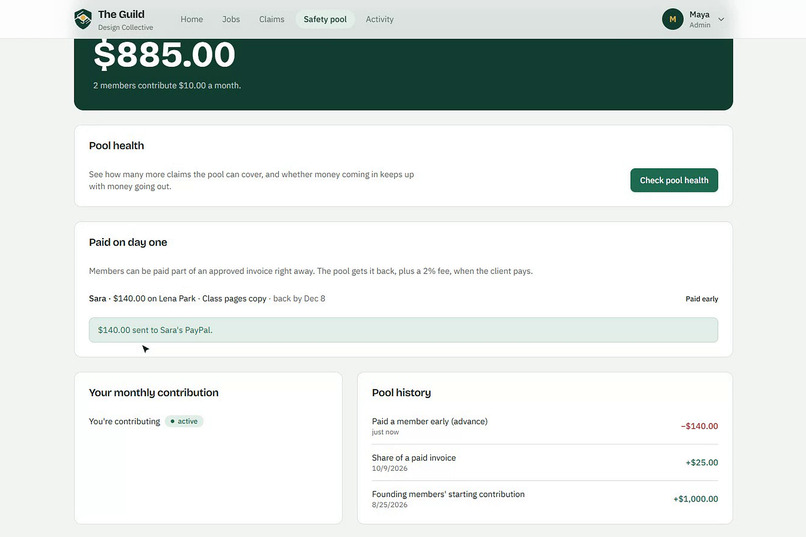Click the Pool health heading
Screen dimensions: 806x537
(x=116, y=145)
